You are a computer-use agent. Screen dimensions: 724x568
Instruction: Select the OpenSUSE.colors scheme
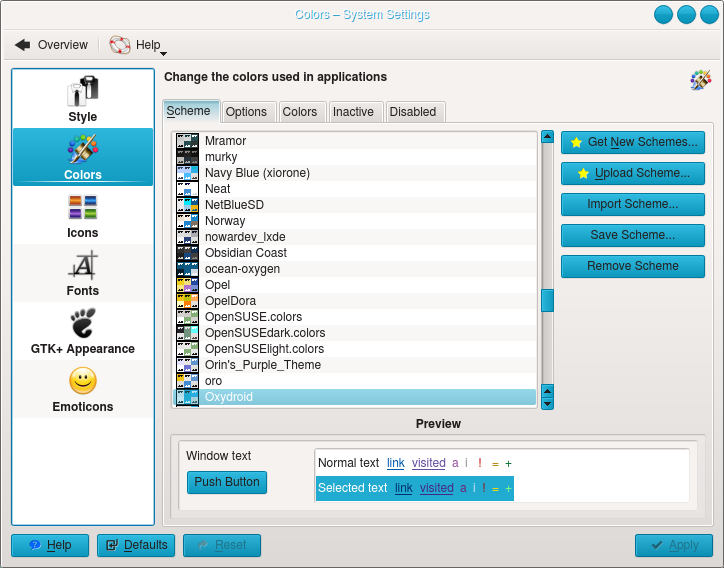tap(355, 317)
